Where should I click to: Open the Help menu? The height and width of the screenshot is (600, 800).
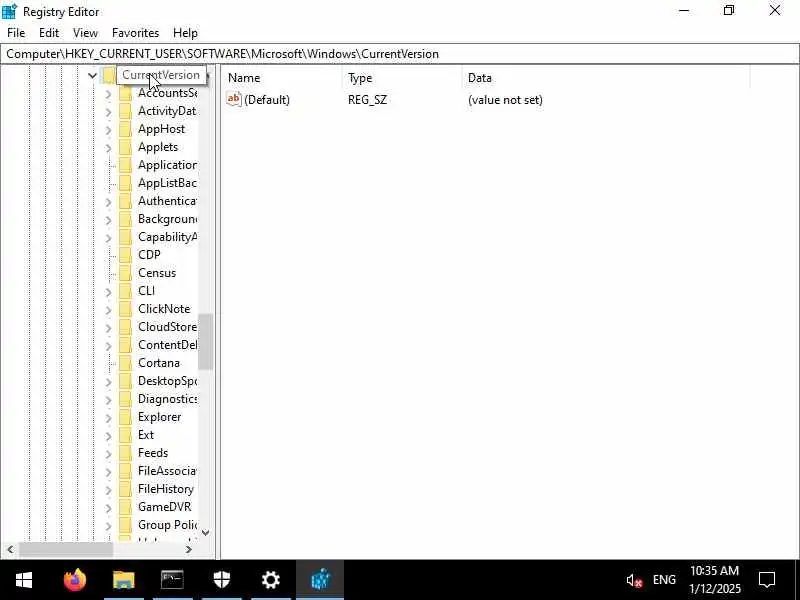(x=185, y=33)
